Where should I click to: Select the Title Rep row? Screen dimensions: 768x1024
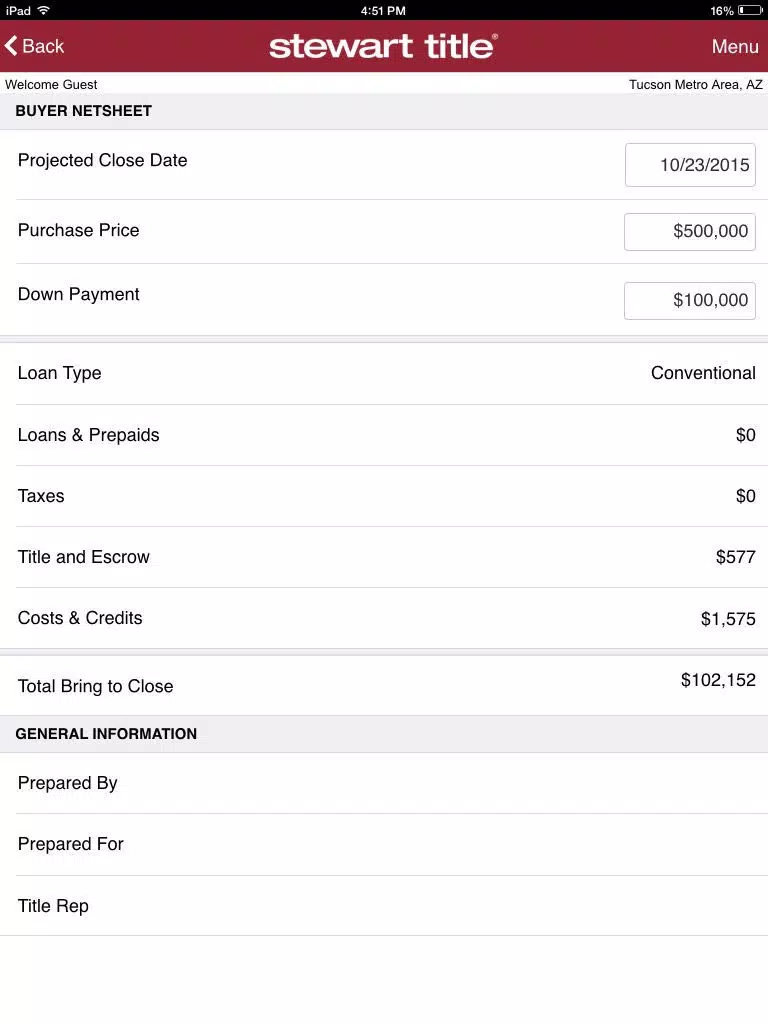tap(384, 906)
